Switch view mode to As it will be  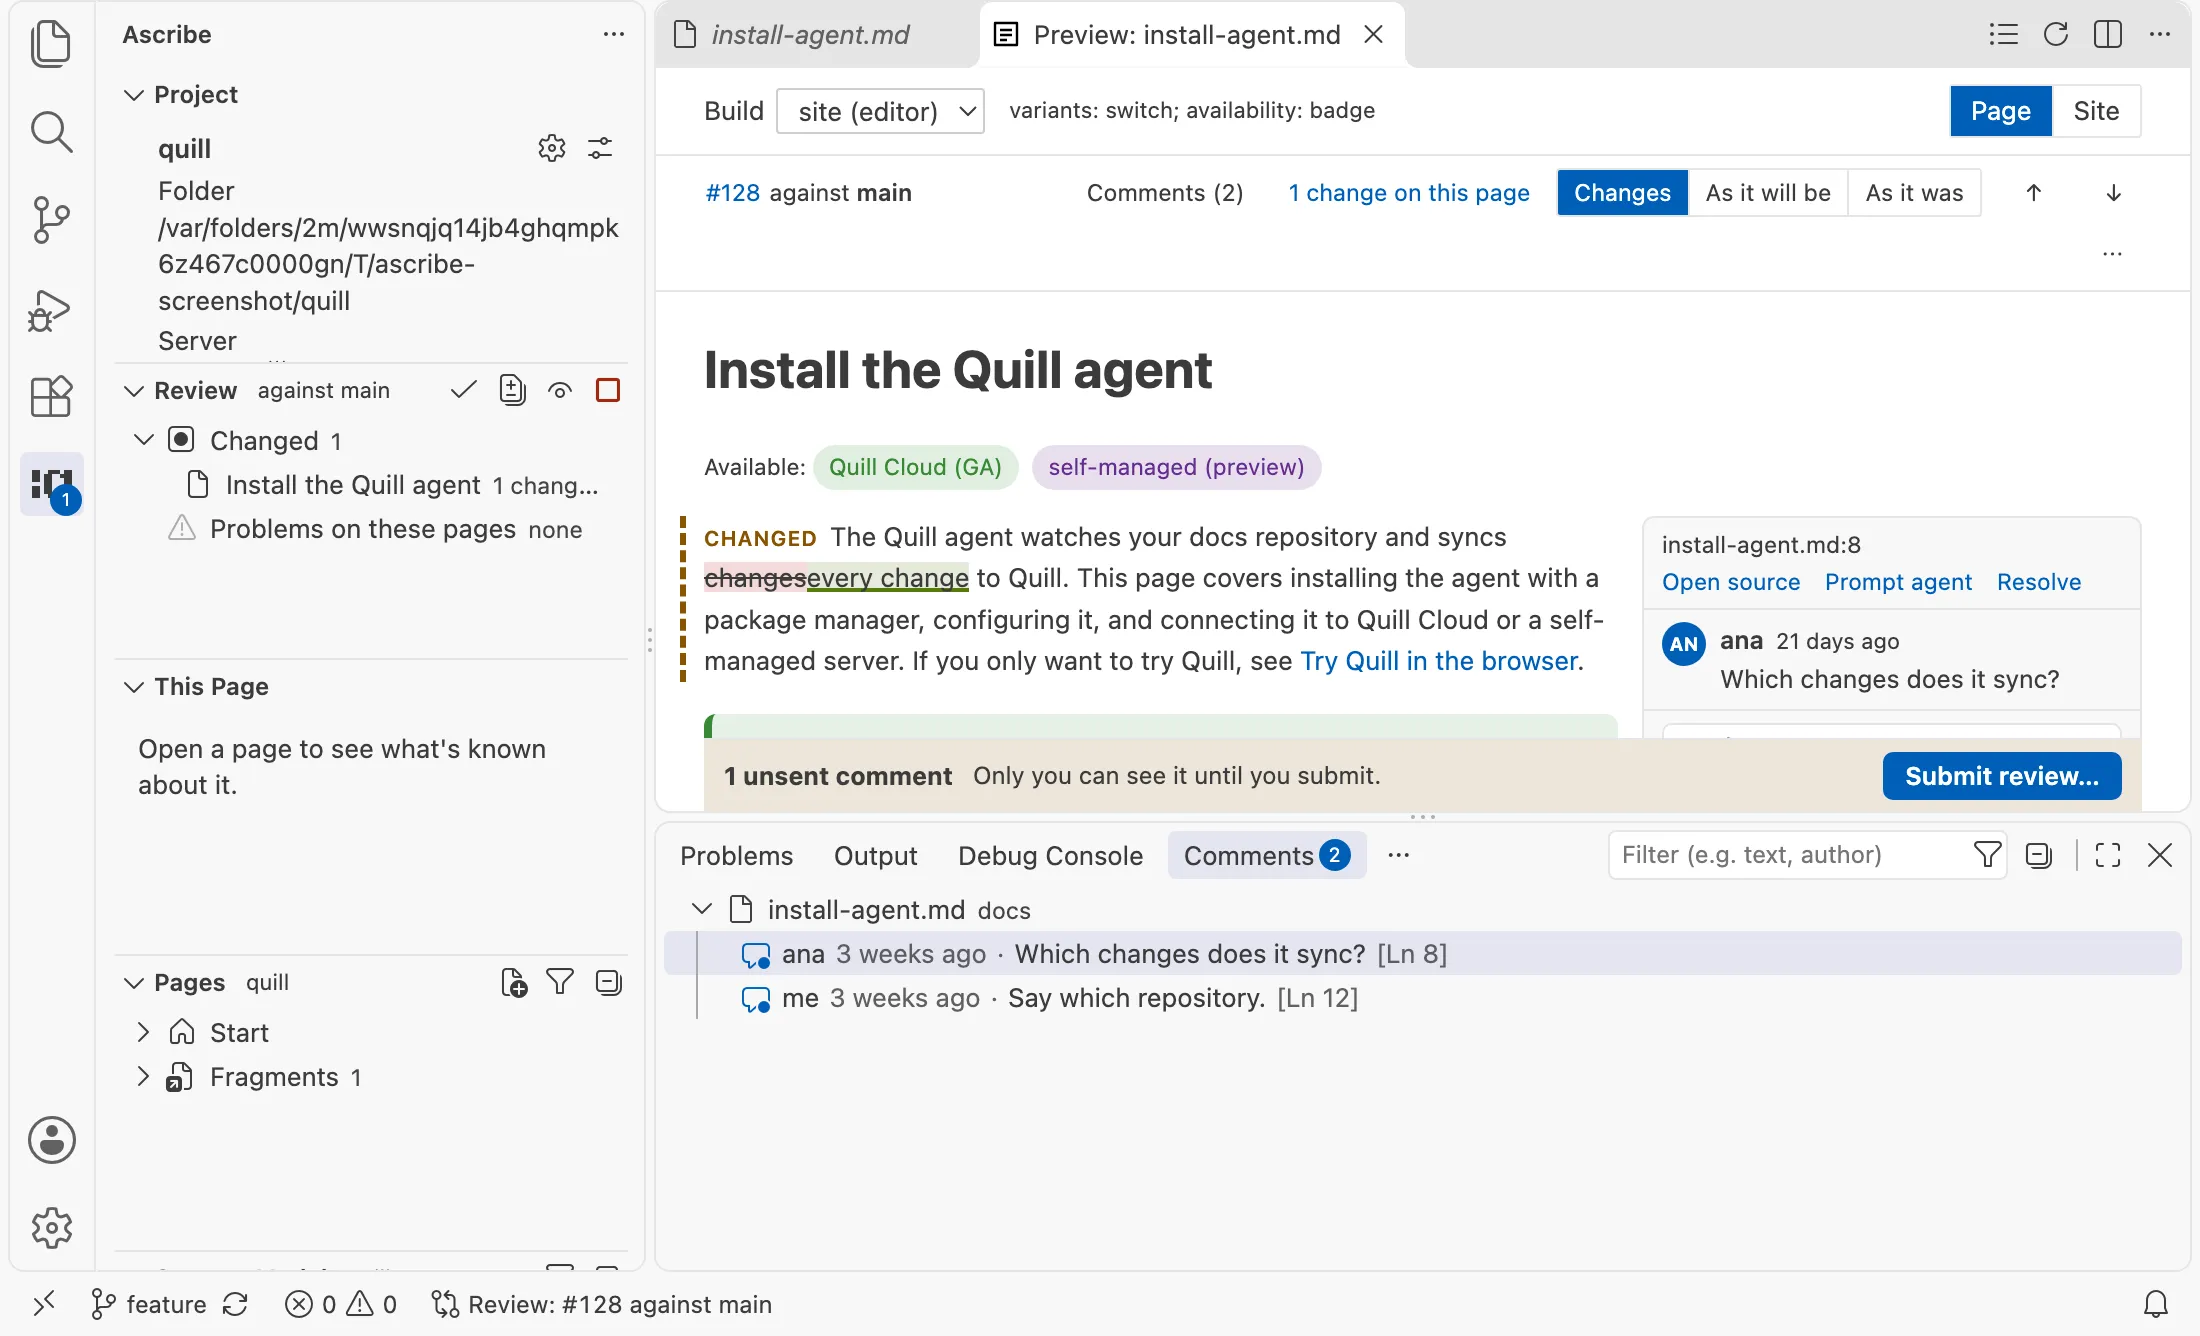pos(1768,193)
